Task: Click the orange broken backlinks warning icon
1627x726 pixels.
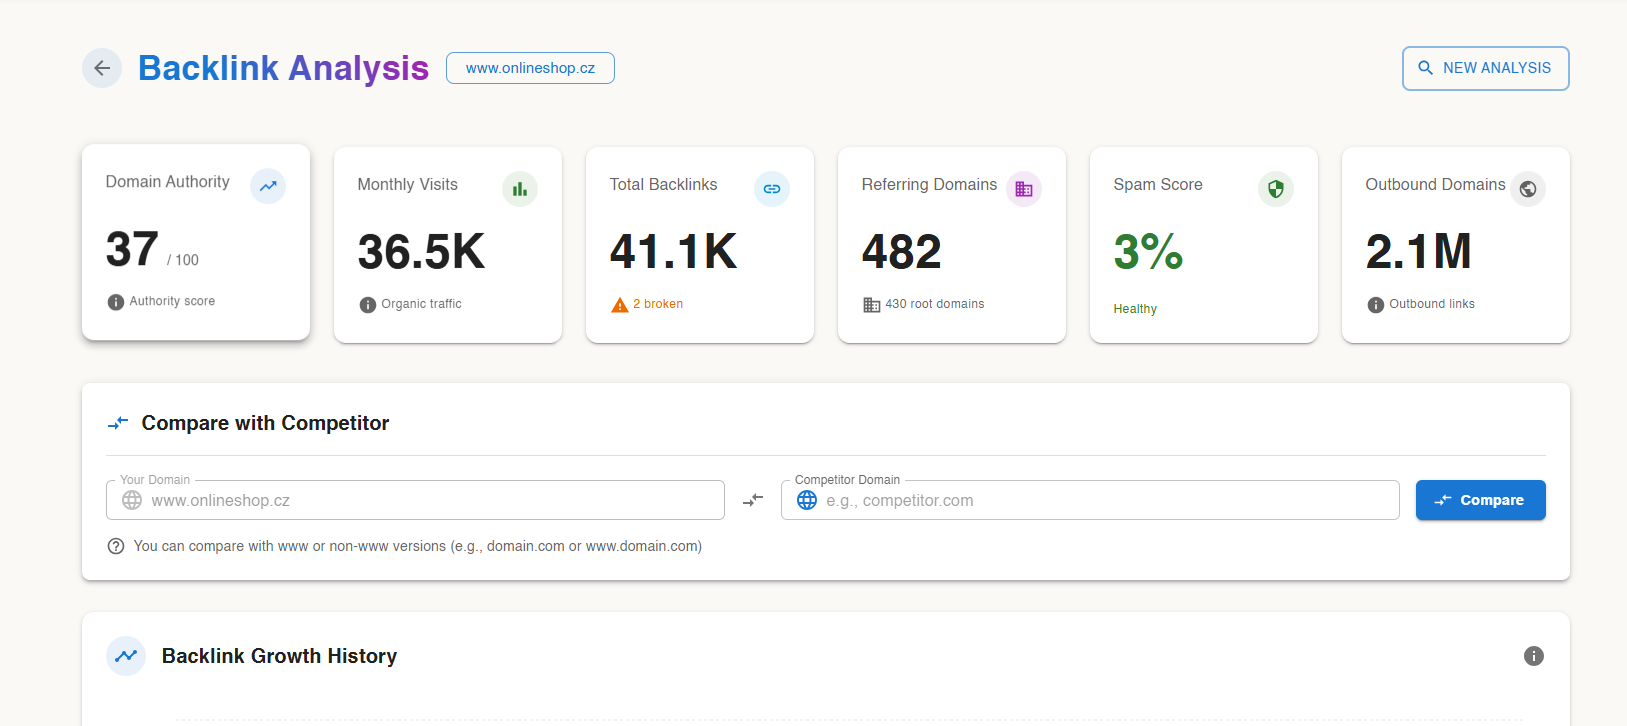Action: [620, 305]
